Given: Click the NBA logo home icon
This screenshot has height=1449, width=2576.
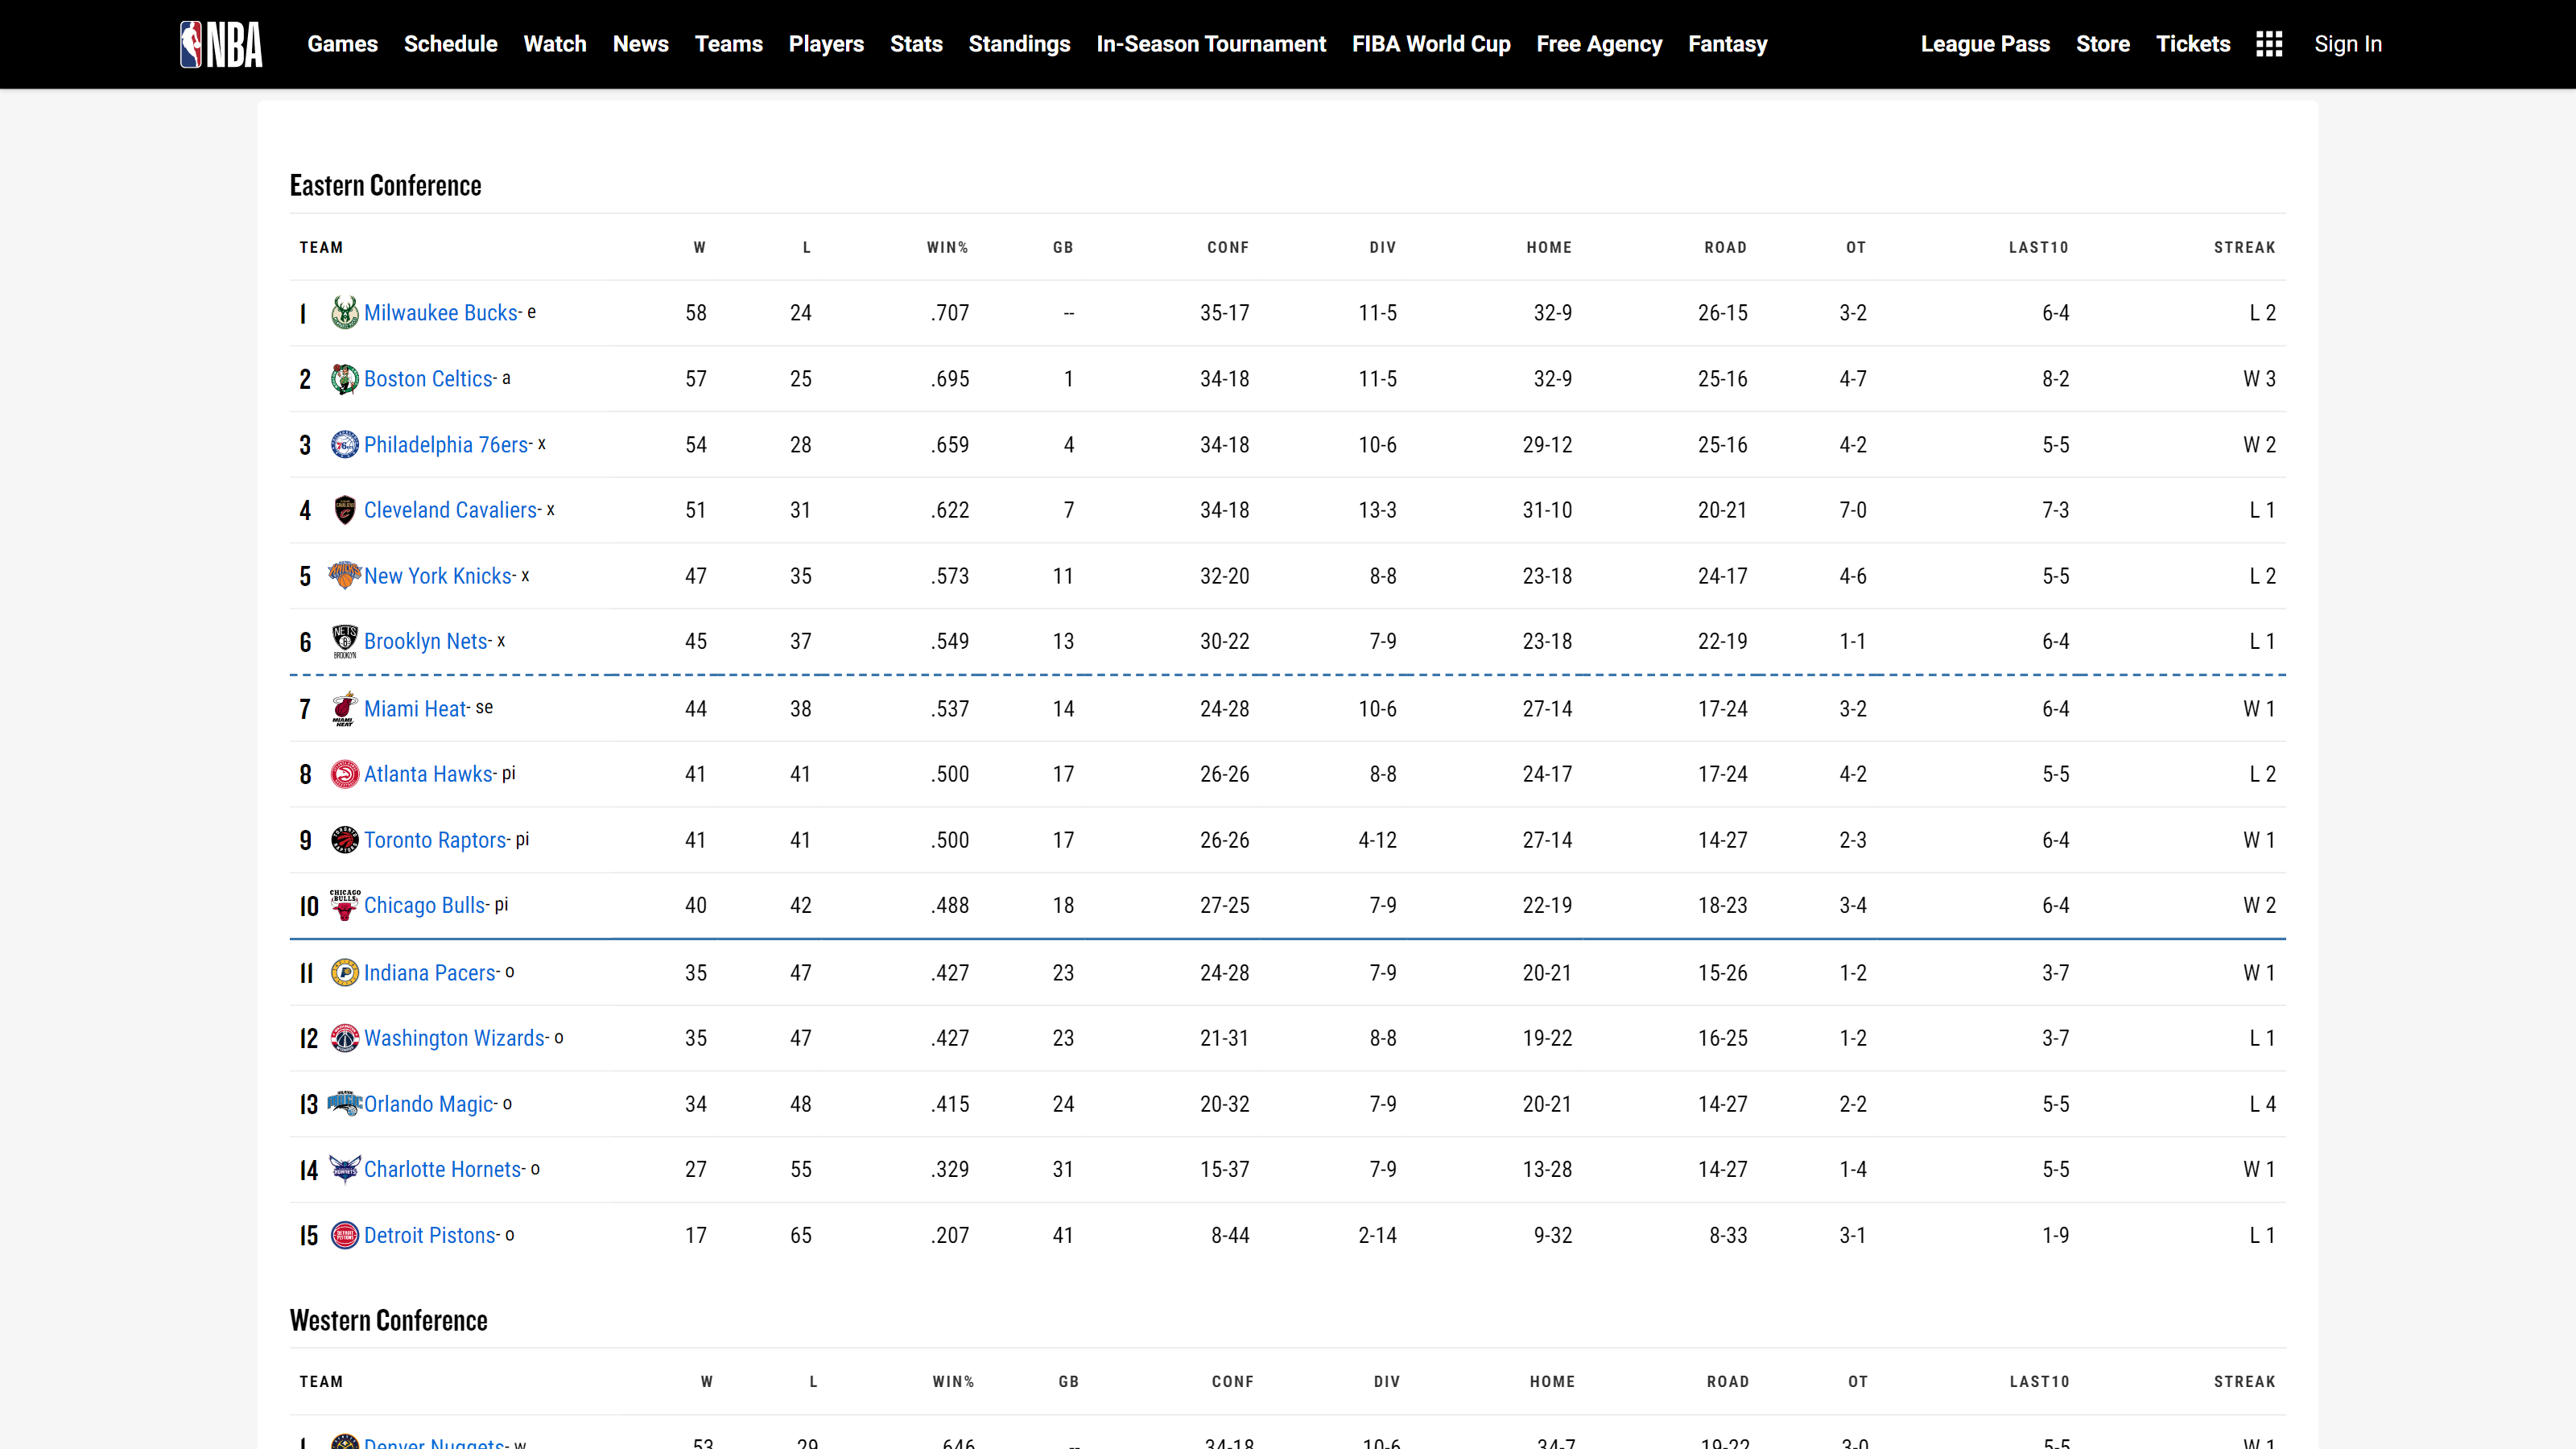Looking at the screenshot, I should 221,44.
